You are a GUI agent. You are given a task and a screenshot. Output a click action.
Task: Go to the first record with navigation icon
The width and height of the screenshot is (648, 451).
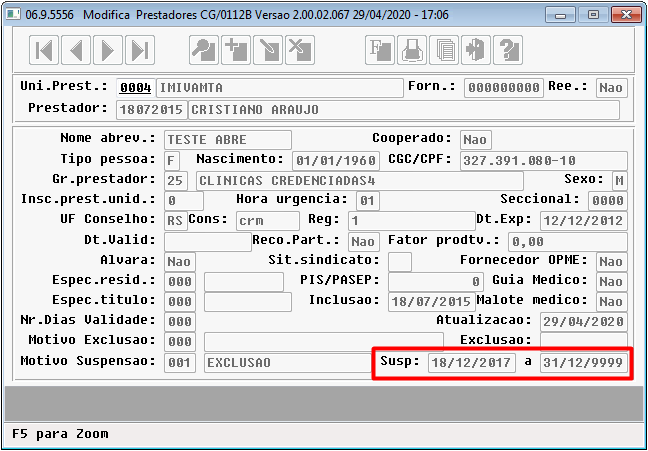coord(44,50)
